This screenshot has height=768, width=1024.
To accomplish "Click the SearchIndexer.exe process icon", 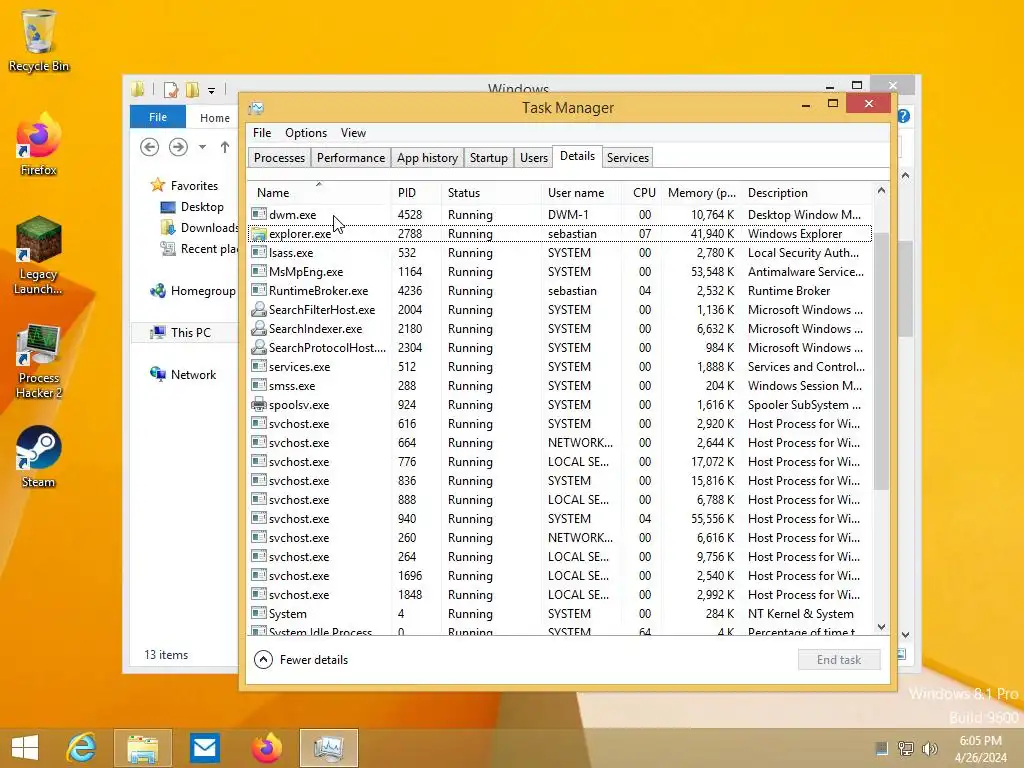I will [x=259, y=328].
